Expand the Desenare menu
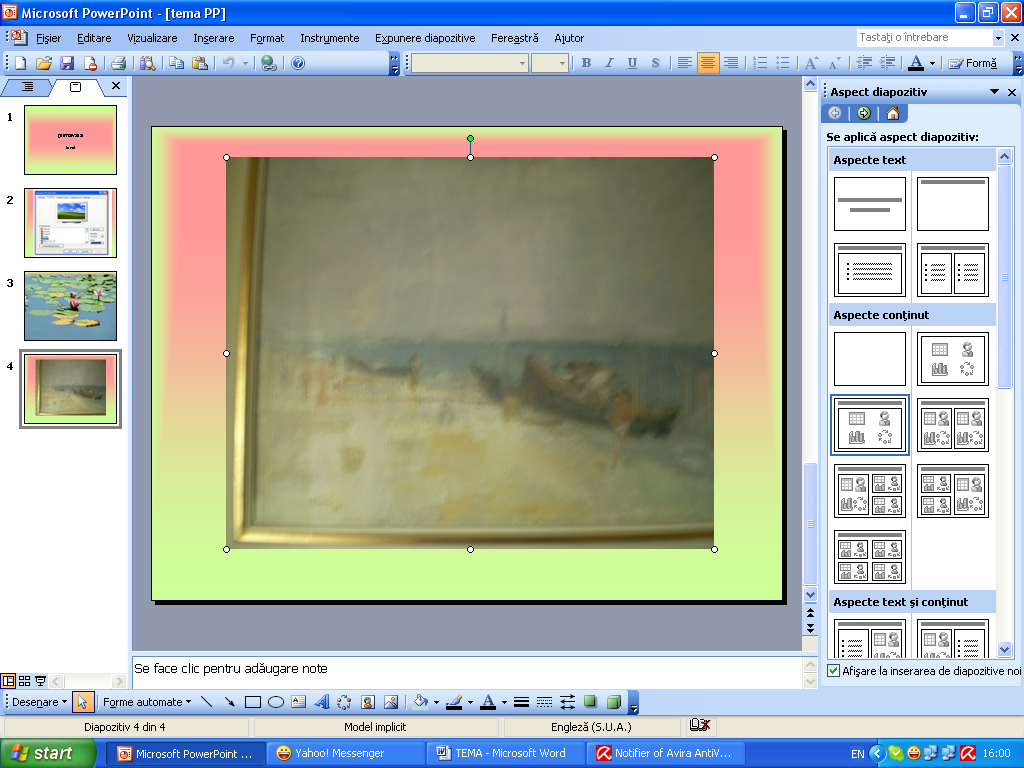1024x768 pixels. click(39, 702)
